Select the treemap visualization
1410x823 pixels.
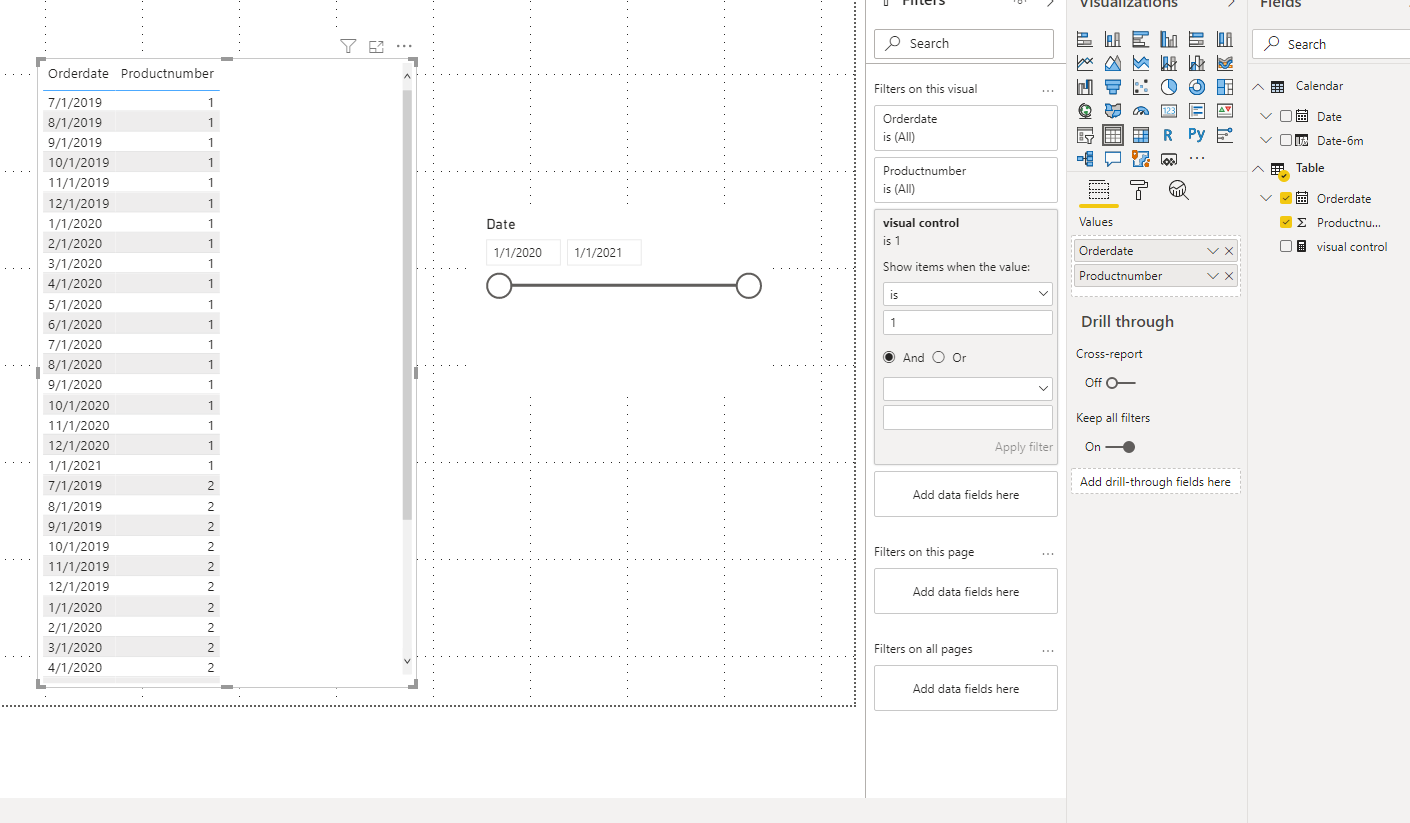point(1225,87)
